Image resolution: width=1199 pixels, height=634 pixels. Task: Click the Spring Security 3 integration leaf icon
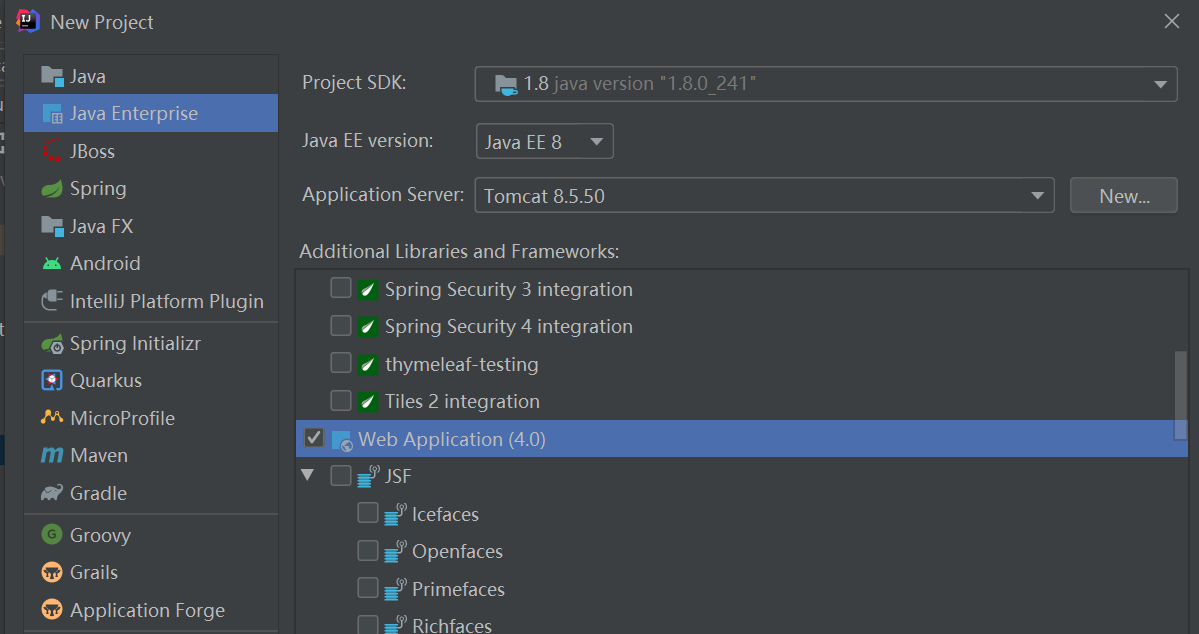[369, 289]
